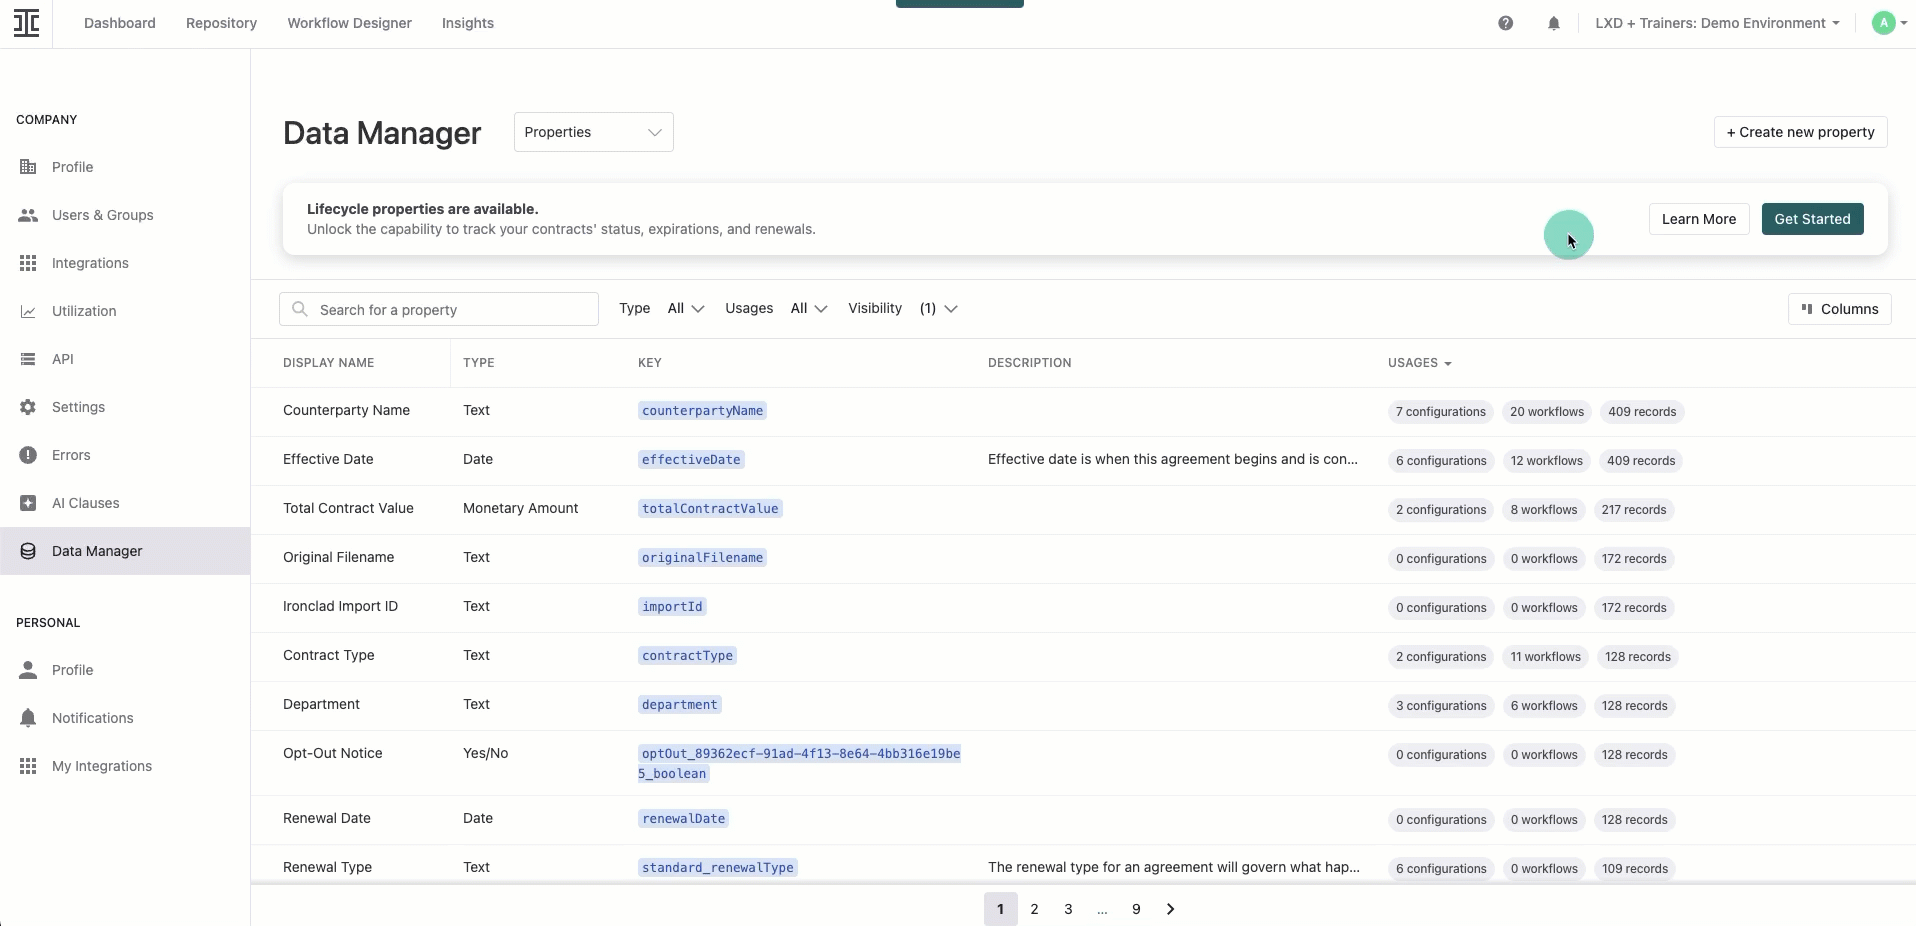Click the Search for a property field
The width and height of the screenshot is (1916, 926).
point(439,309)
